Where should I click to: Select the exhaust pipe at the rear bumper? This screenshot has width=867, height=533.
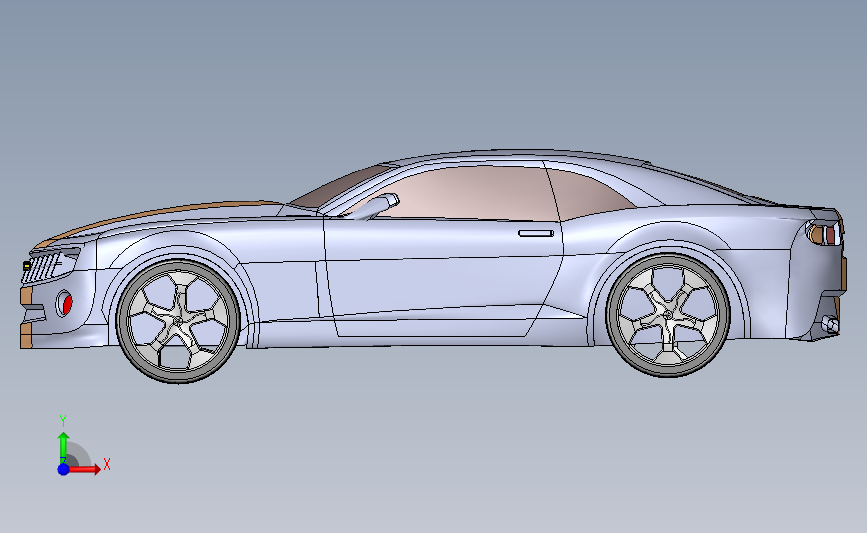click(x=830, y=324)
